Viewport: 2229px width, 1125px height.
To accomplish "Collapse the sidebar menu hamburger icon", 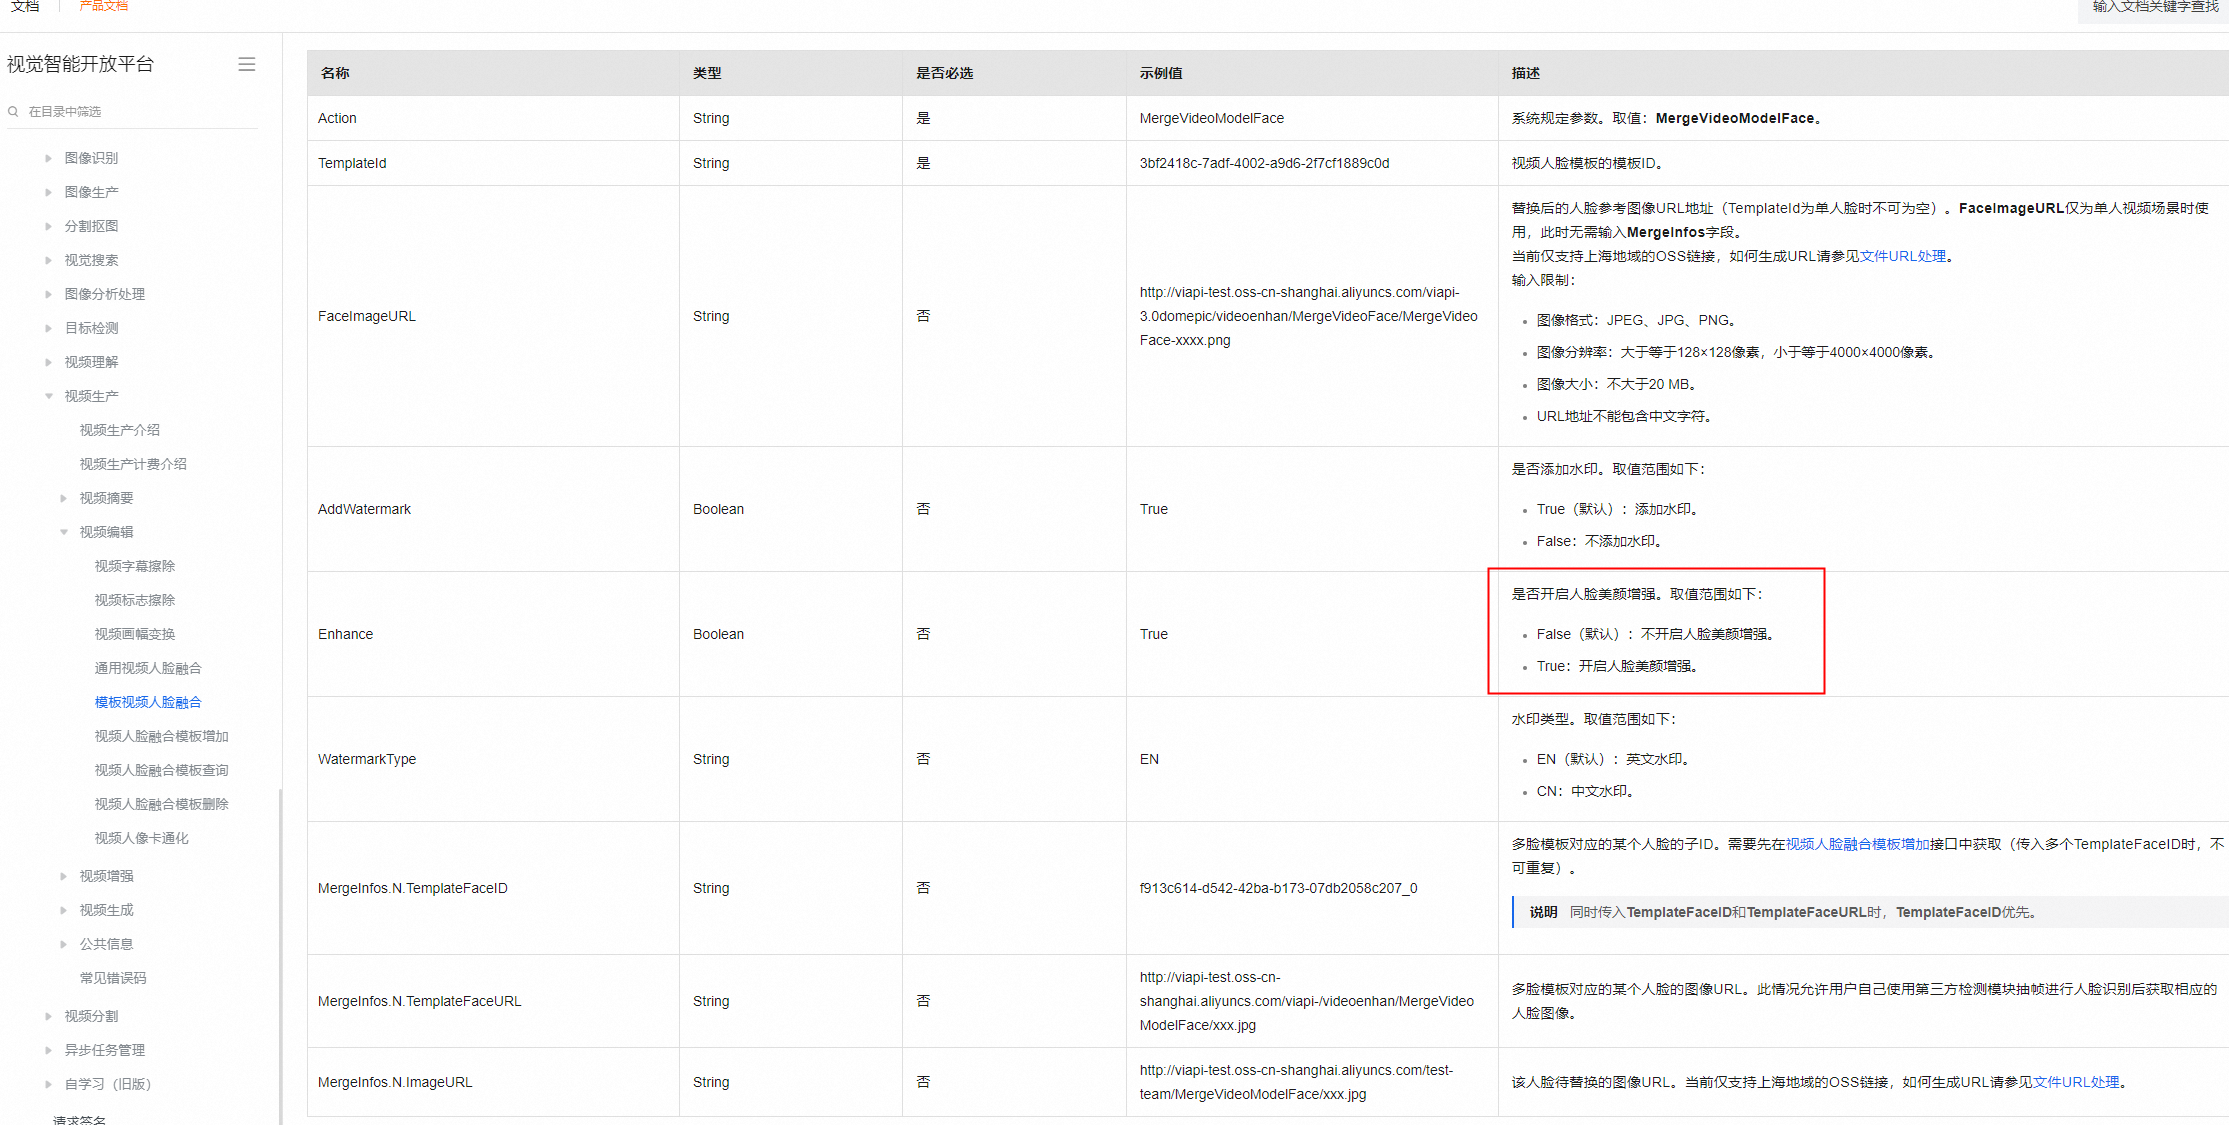I will coord(247,64).
